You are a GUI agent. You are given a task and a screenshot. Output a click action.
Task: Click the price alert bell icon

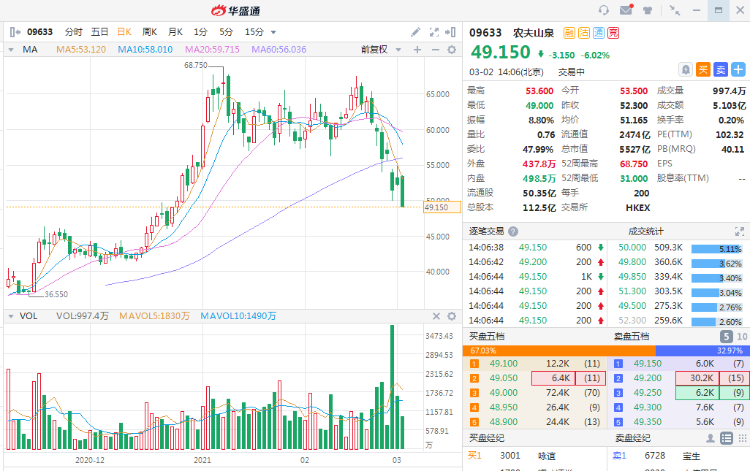pyautogui.click(x=686, y=69)
